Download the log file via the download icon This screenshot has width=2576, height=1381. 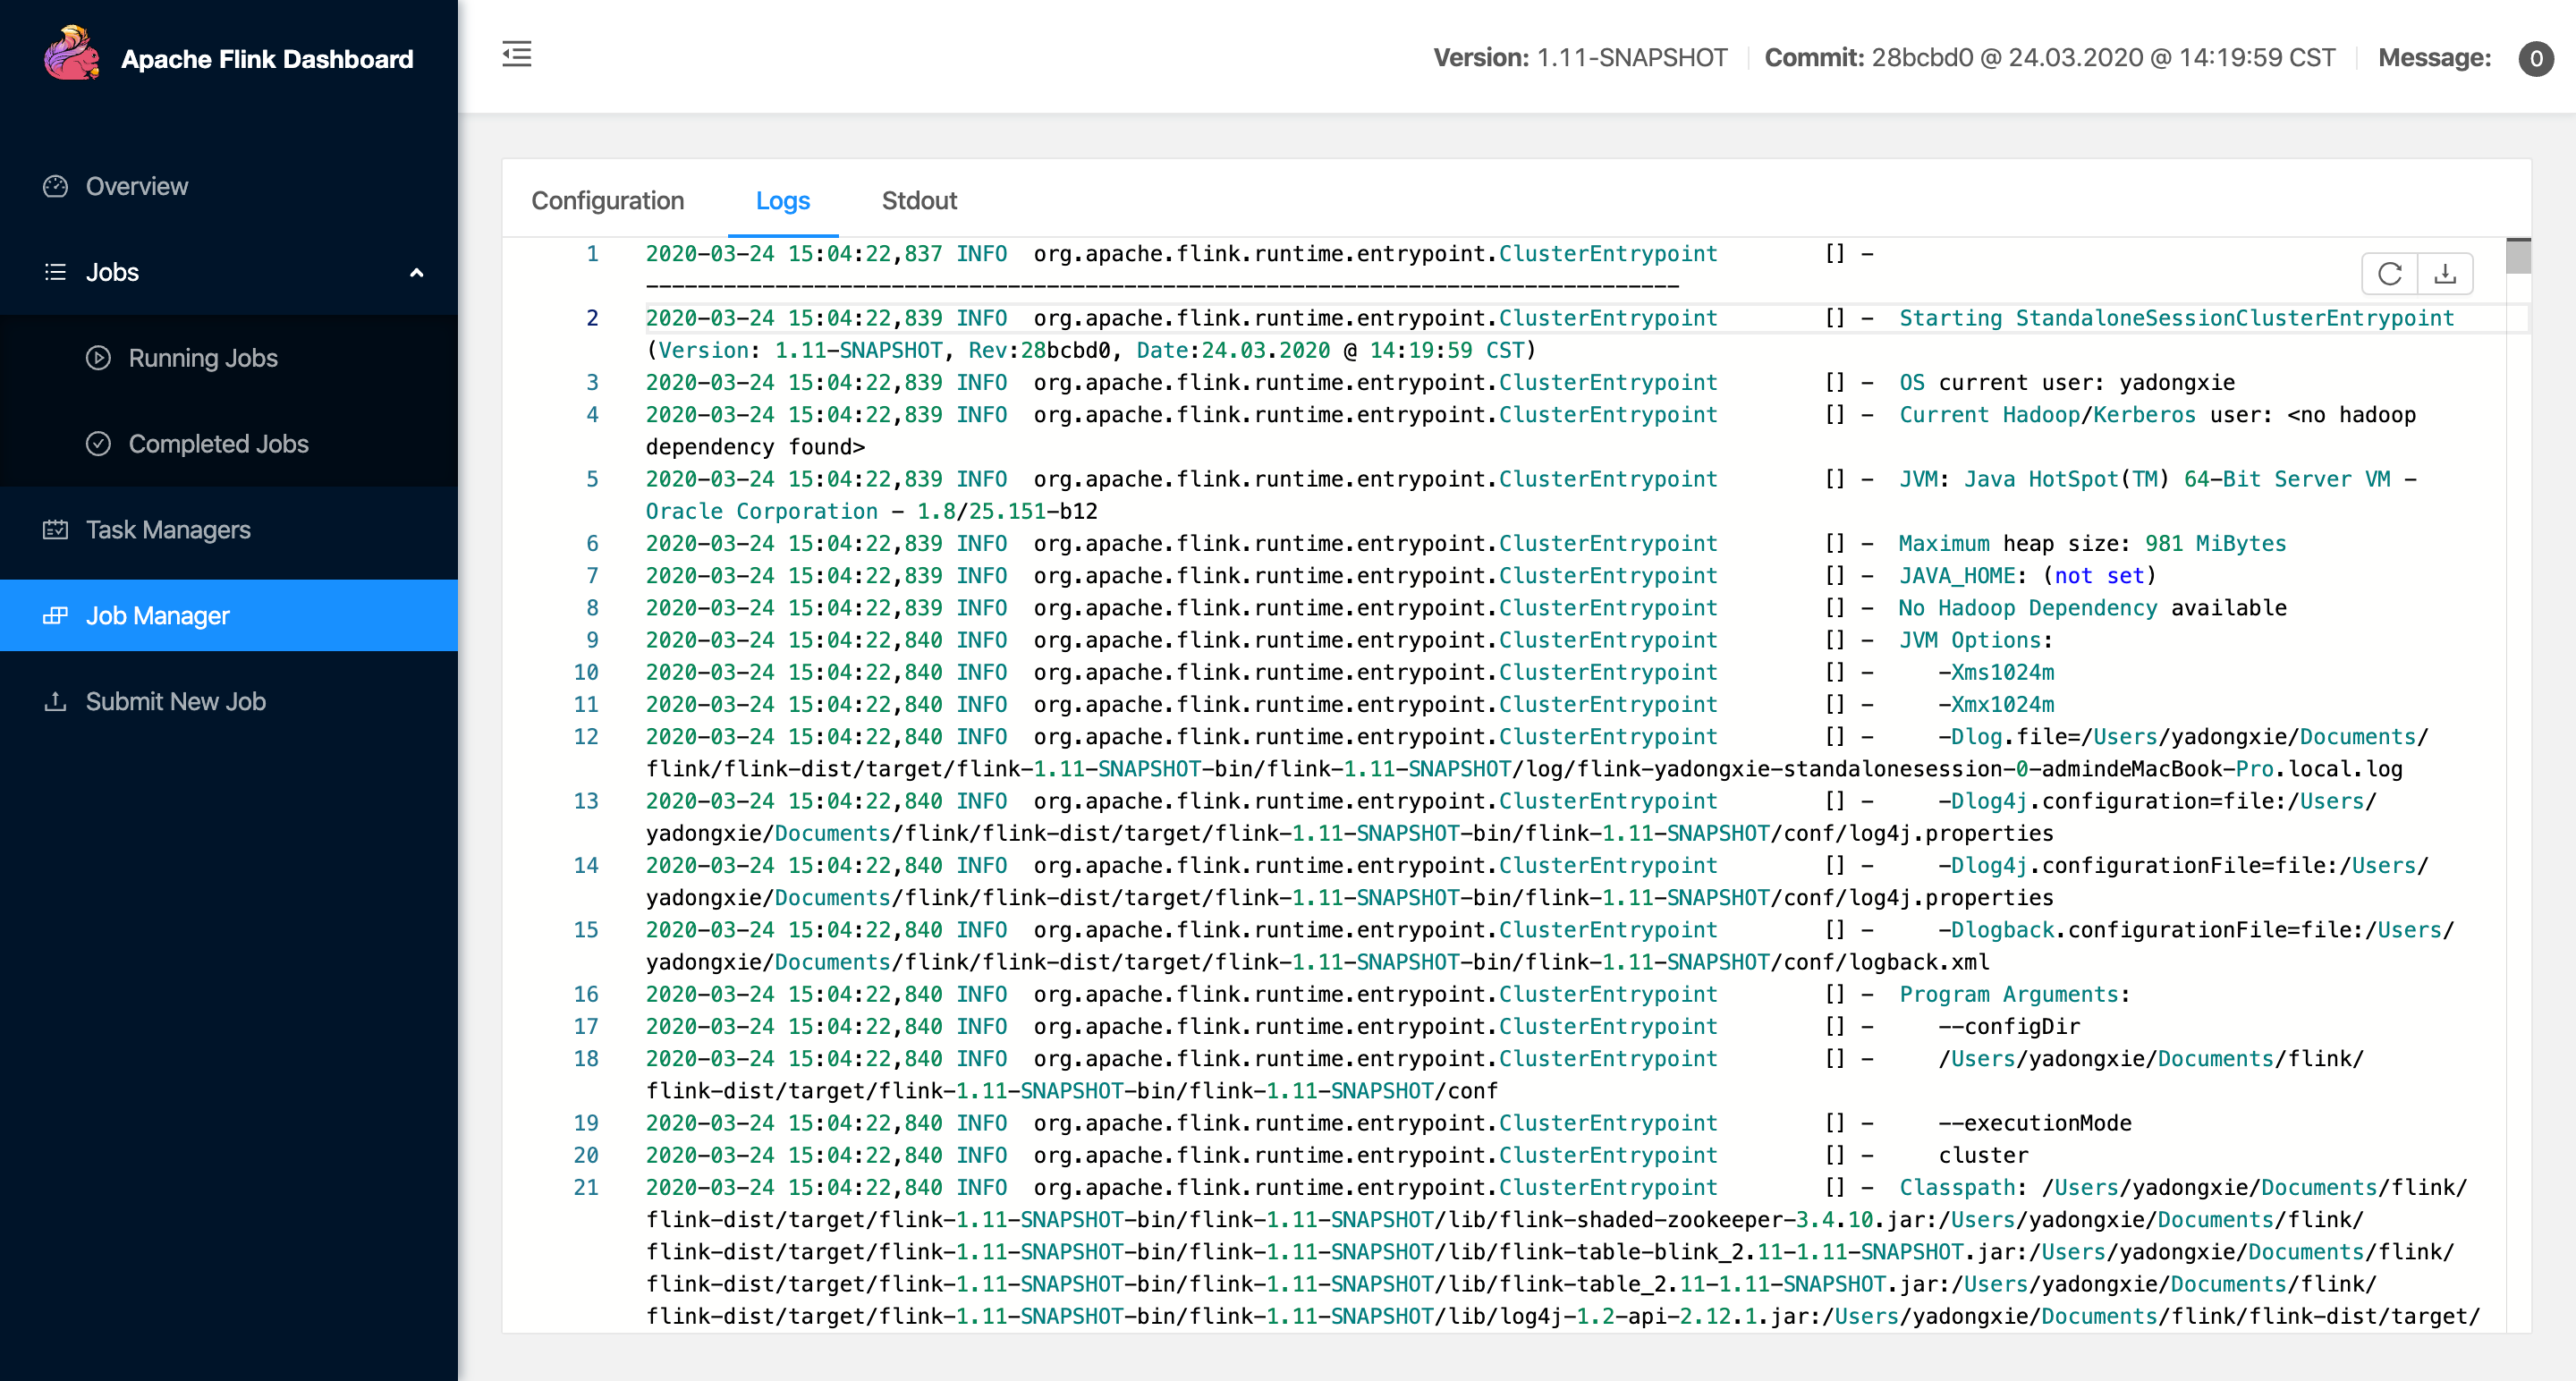coord(2445,273)
